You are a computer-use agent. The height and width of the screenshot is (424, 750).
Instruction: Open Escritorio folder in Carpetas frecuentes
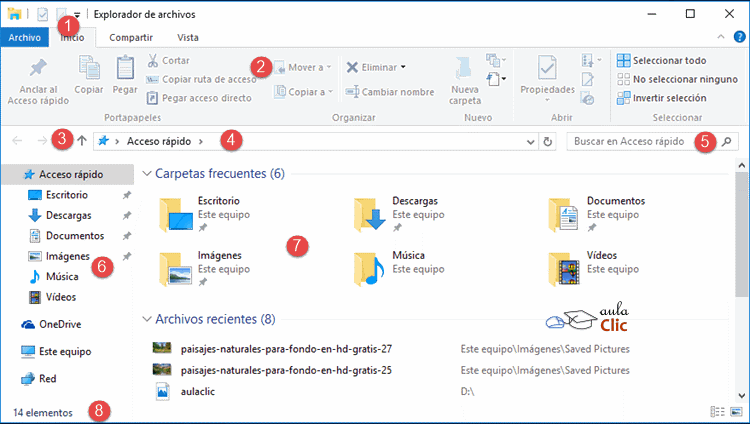click(x=205, y=214)
